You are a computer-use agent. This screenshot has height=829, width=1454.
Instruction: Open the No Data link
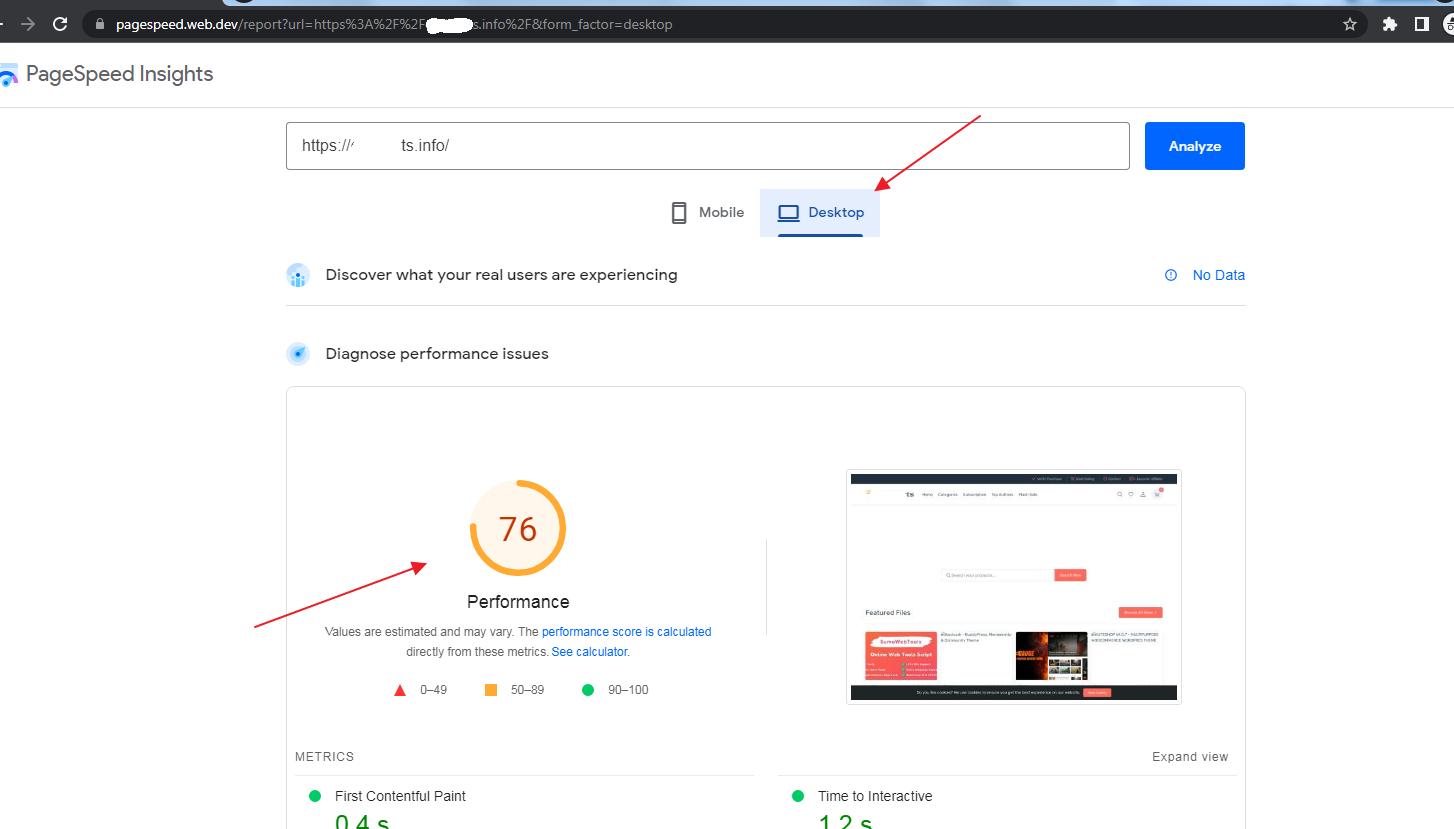tap(1219, 275)
